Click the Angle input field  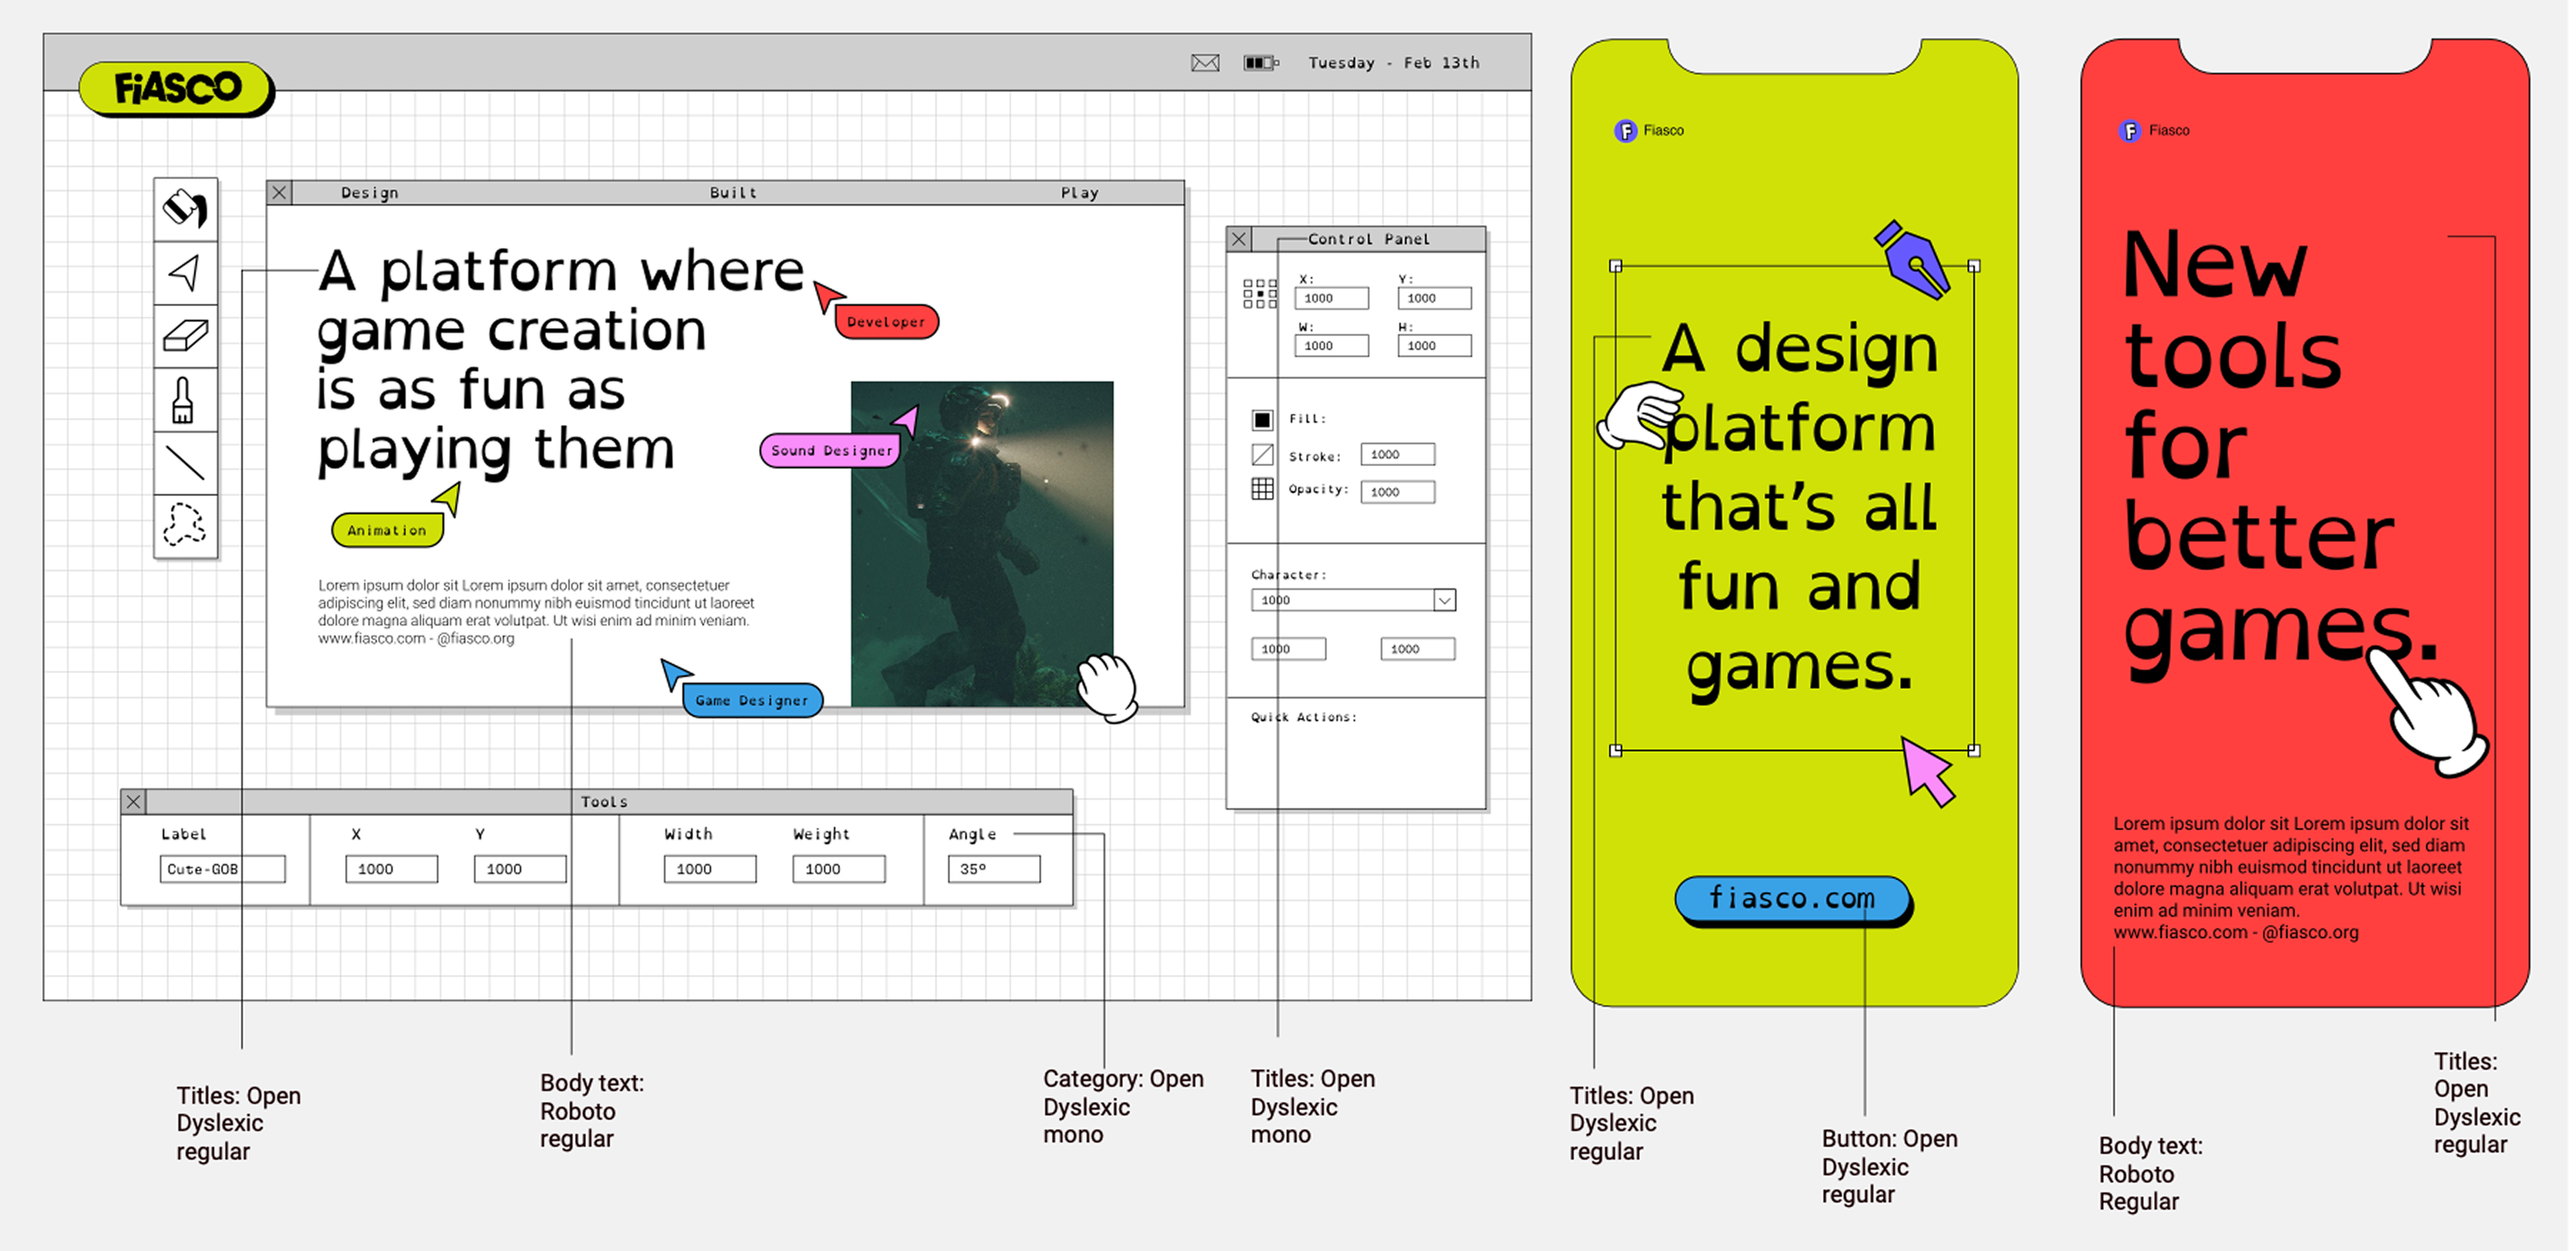pyautogui.click(x=993, y=869)
